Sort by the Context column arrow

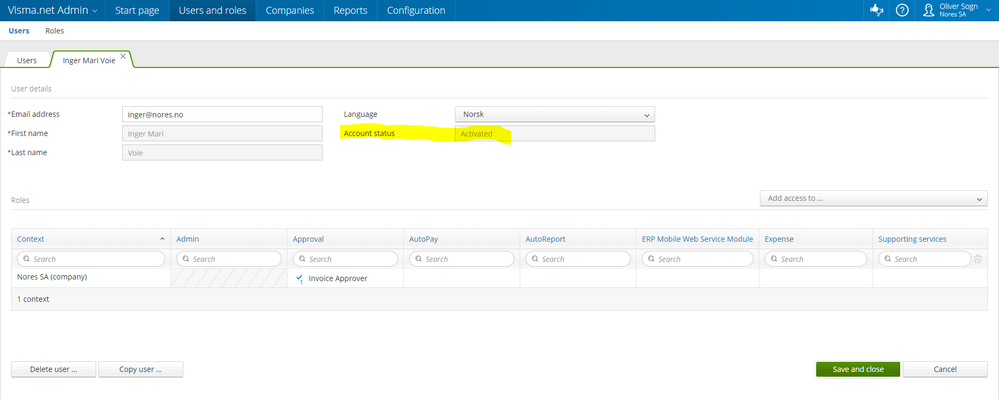tap(162, 239)
